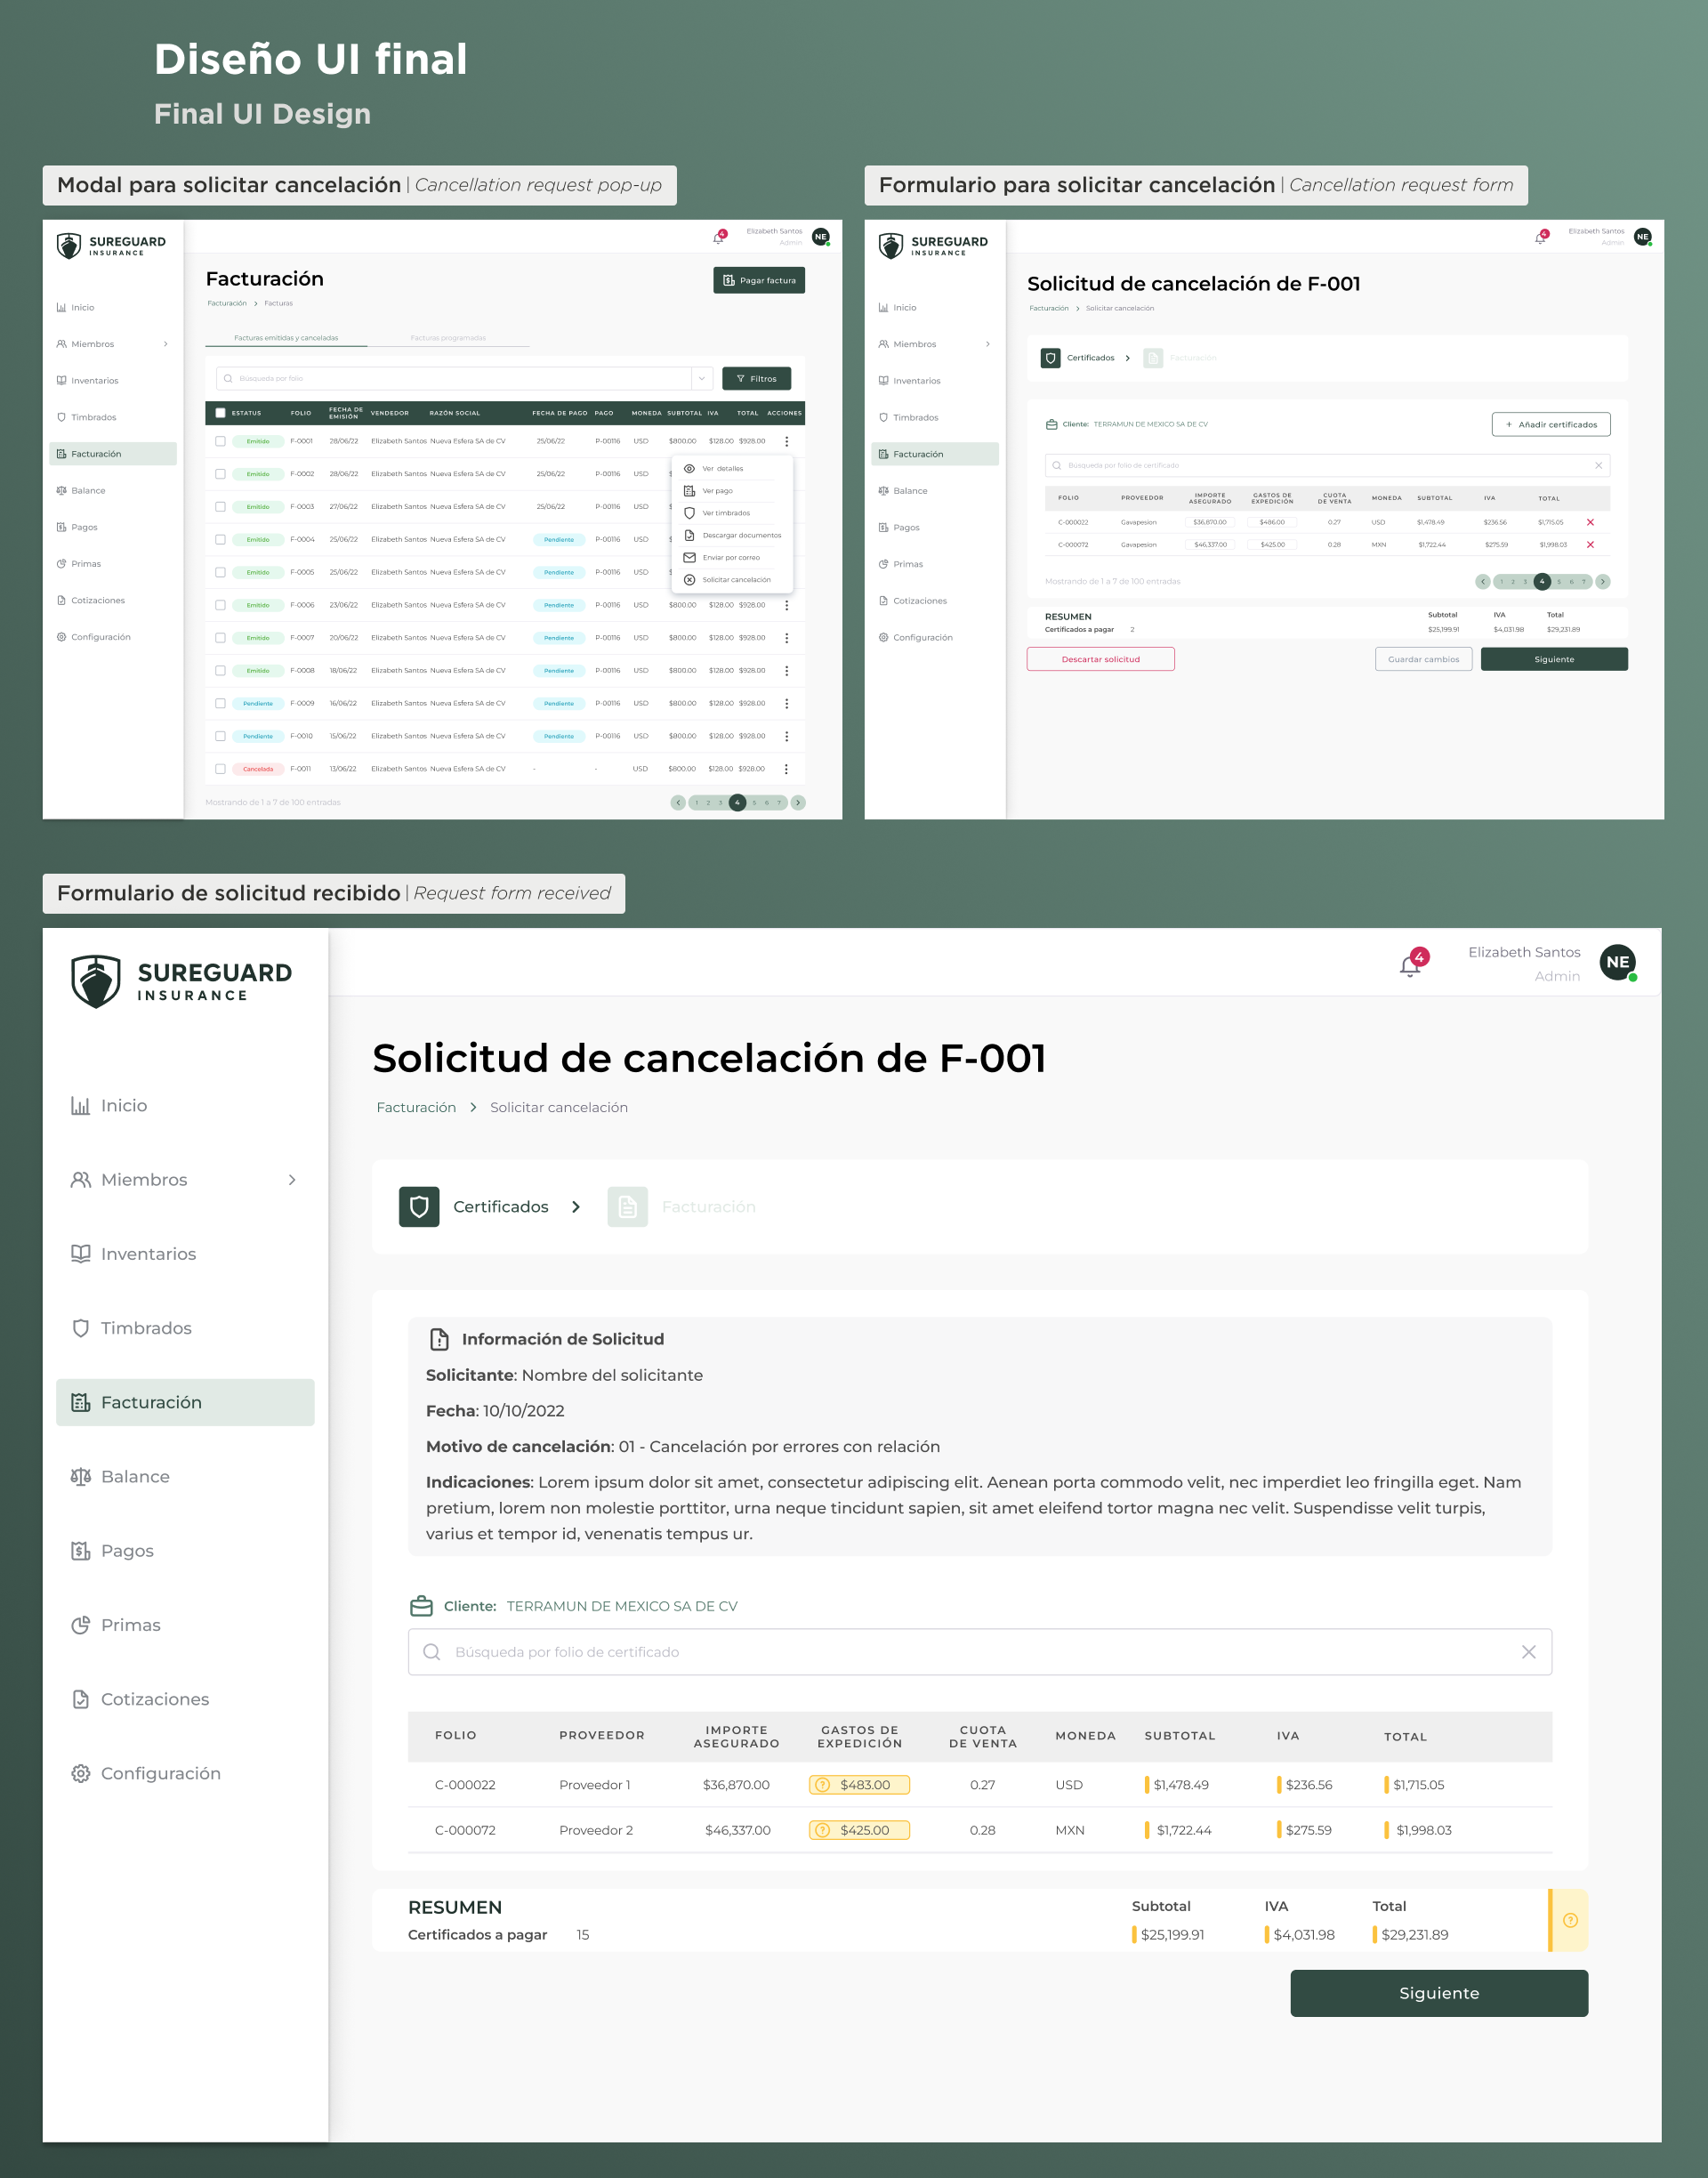Image resolution: width=1708 pixels, height=2178 pixels.
Task: Open the Filtros filter button
Action: tap(756, 378)
